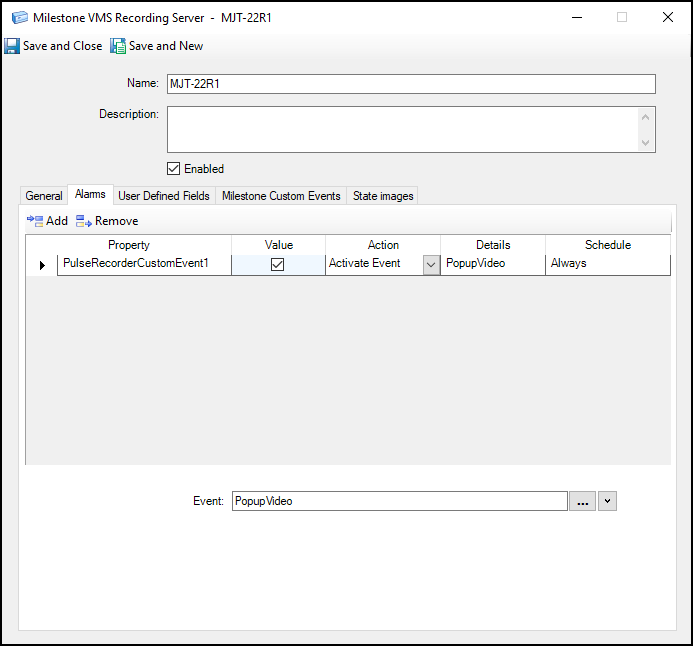Click the Save and New document icon
Viewport: 693px width, 646px height.
coord(118,46)
